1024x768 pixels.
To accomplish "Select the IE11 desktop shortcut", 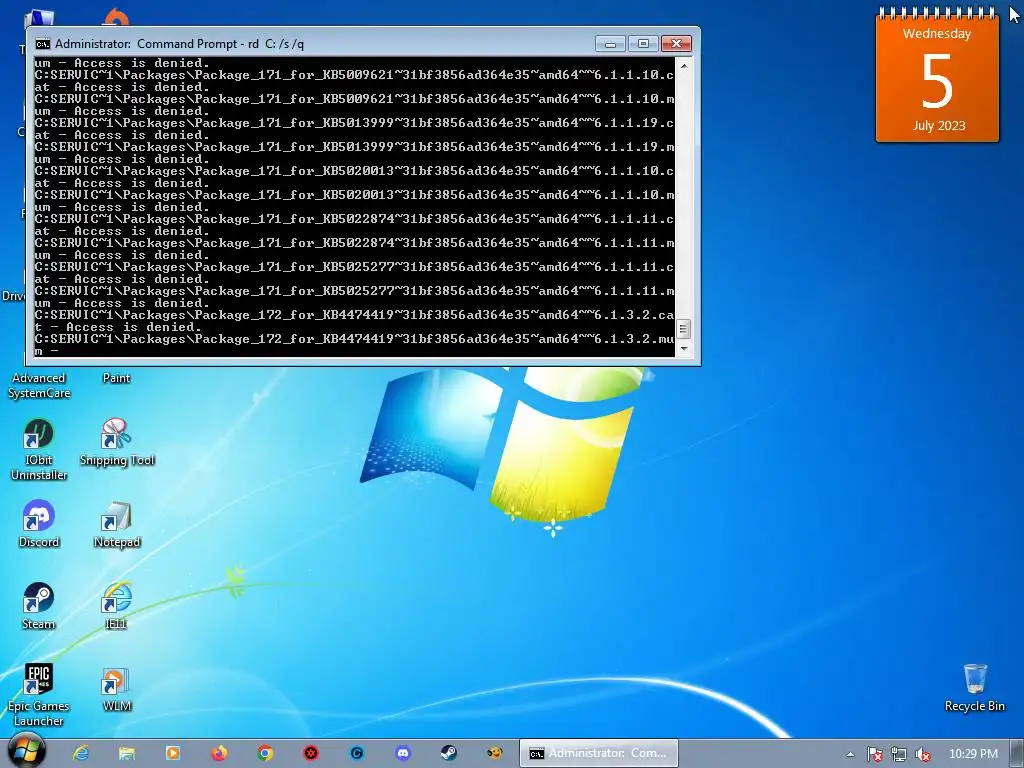I will 116,606.
